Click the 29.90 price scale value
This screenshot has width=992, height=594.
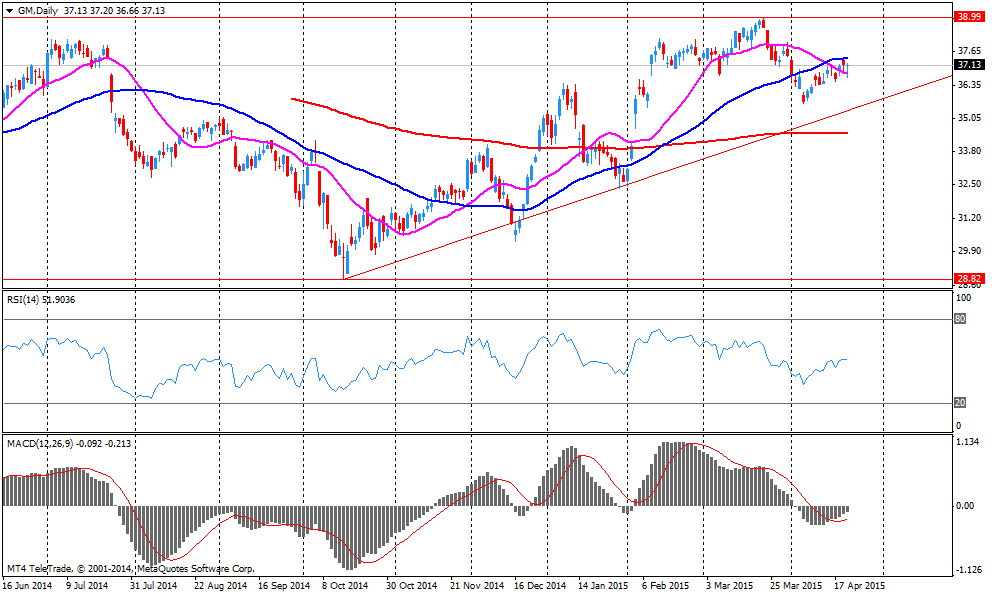click(x=969, y=251)
